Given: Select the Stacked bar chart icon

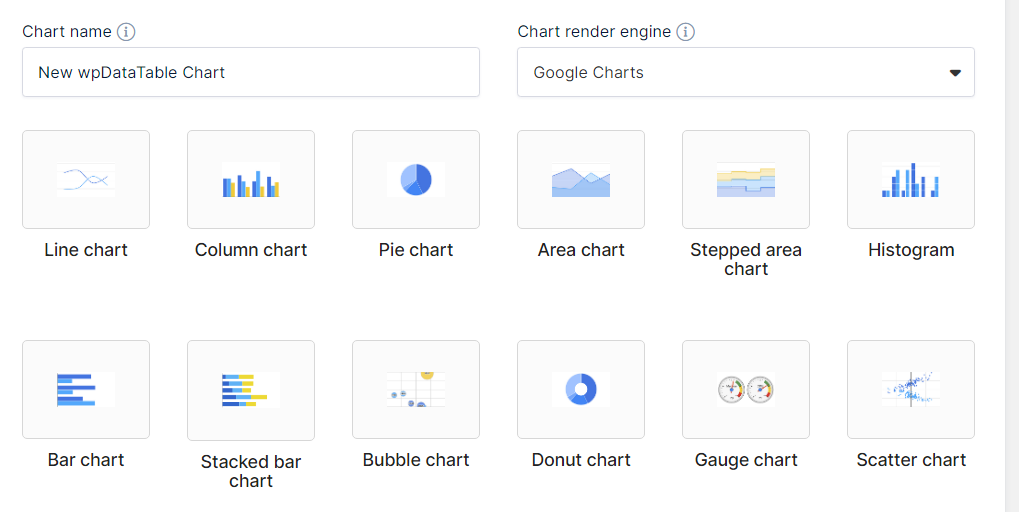Looking at the screenshot, I should (x=251, y=390).
